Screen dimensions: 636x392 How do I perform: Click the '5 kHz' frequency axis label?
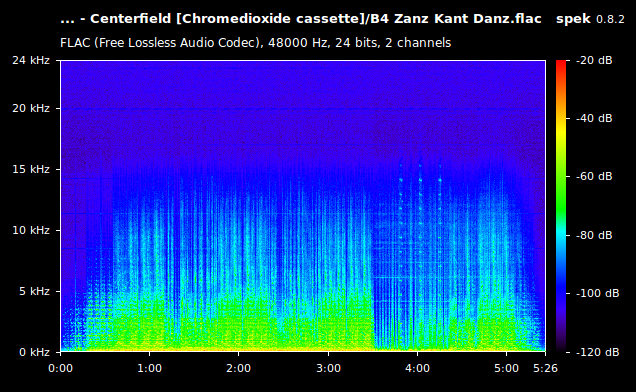pyautogui.click(x=34, y=291)
